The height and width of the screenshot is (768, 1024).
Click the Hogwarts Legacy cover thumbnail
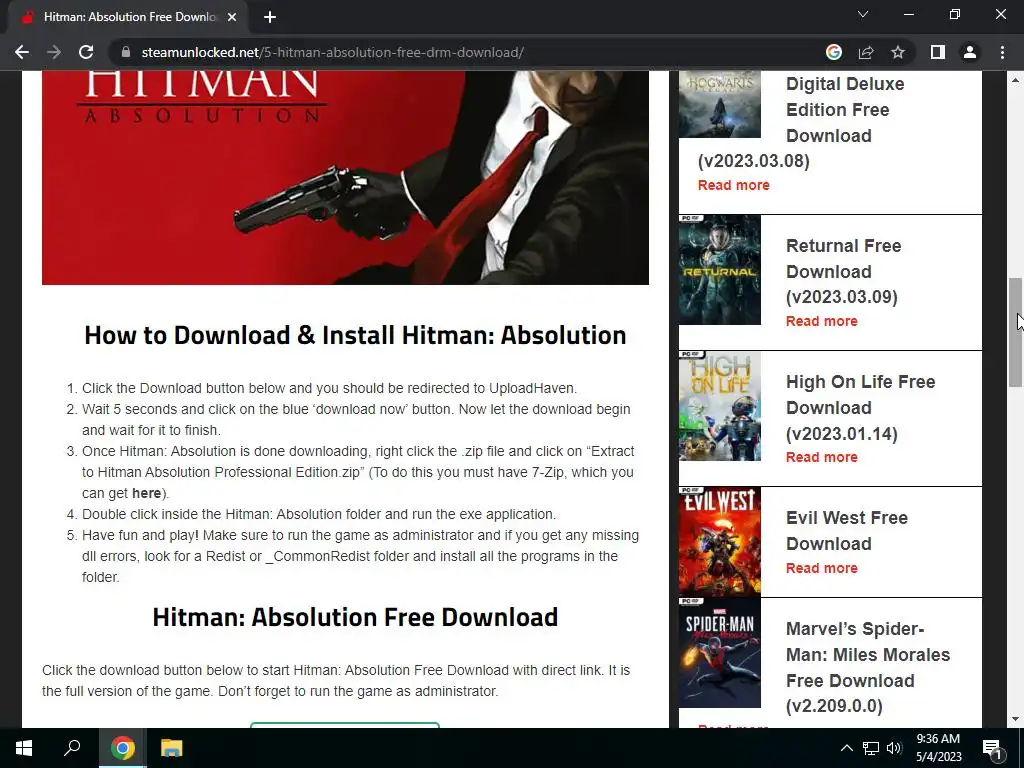[x=720, y=104]
